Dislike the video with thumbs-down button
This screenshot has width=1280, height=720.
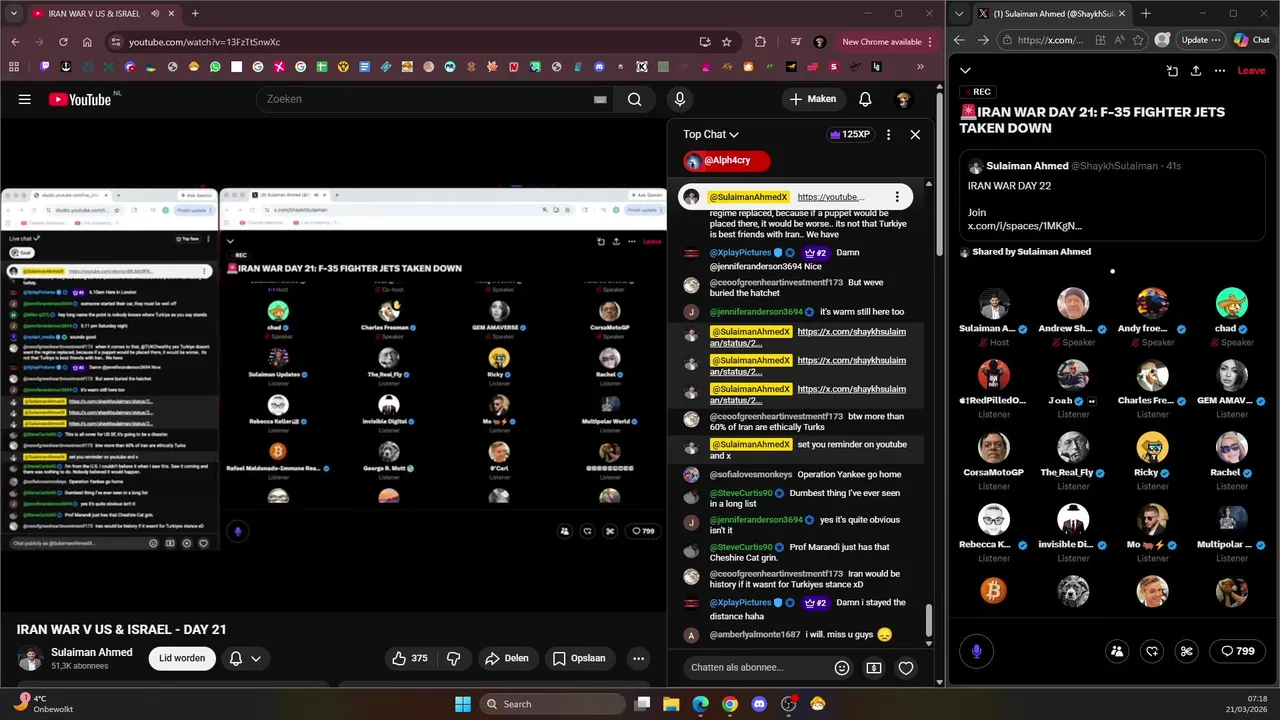click(453, 658)
